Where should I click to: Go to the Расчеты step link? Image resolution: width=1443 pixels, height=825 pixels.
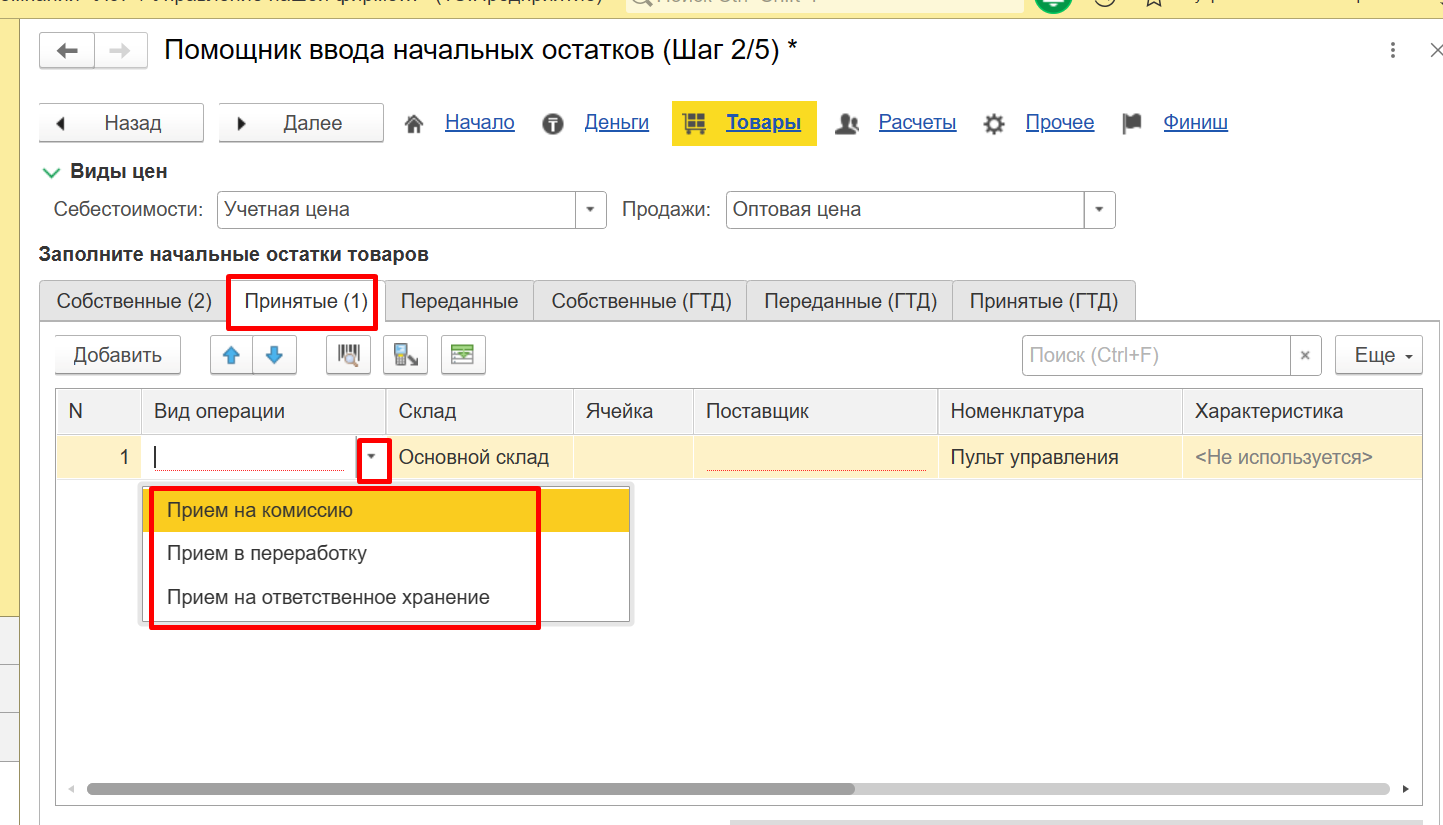click(x=917, y=123)
